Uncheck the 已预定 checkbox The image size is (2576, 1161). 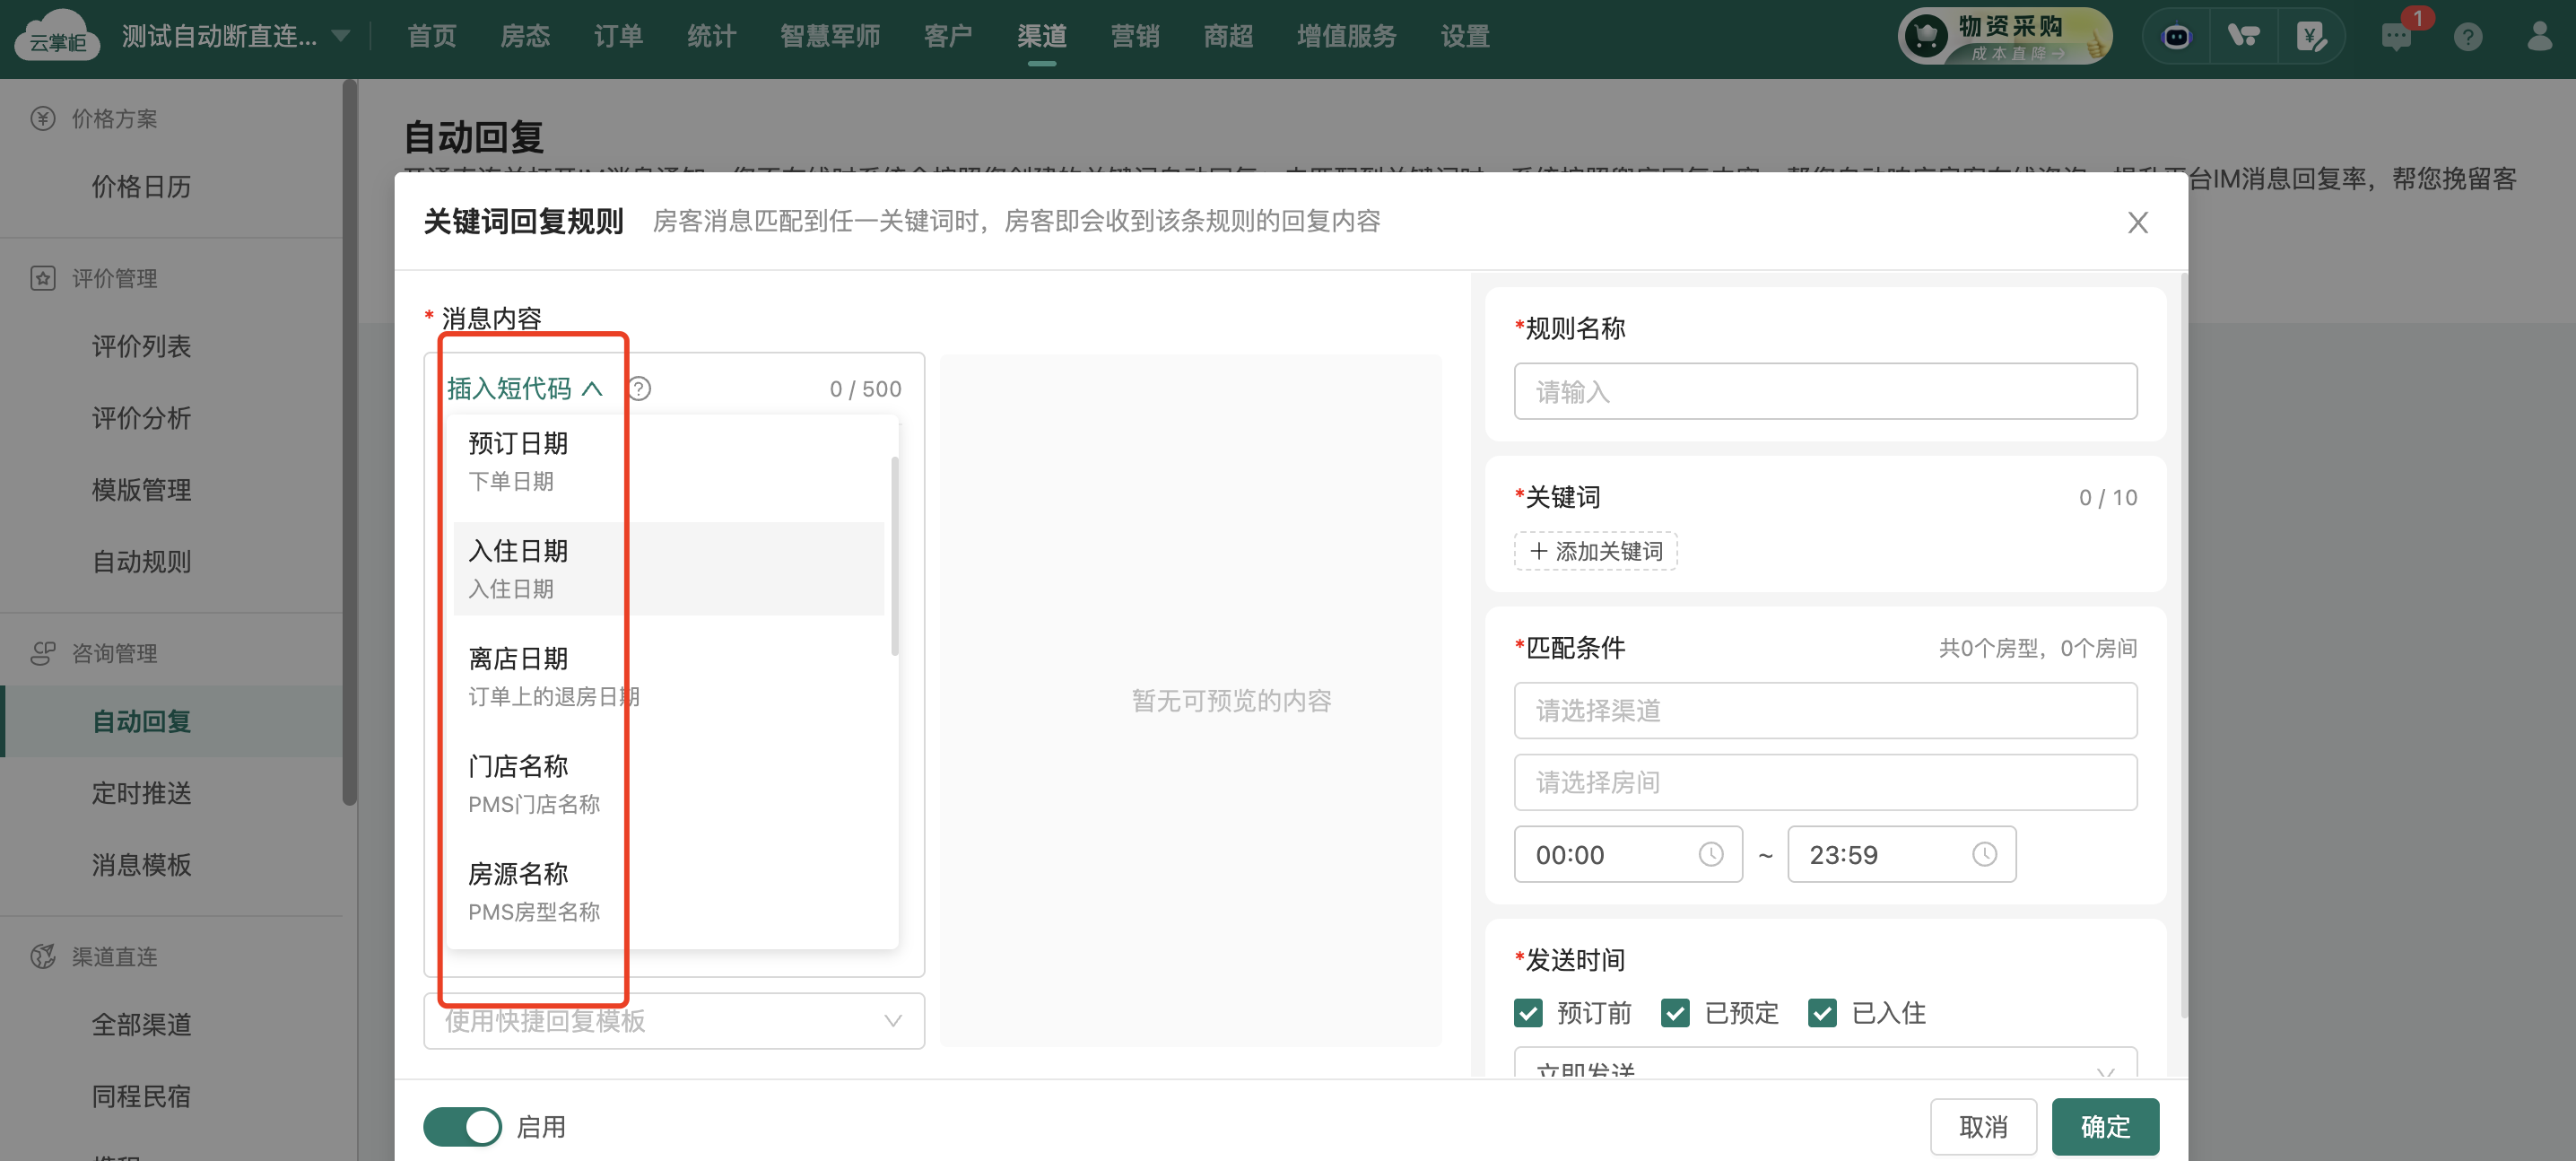pos(1675,1013)
